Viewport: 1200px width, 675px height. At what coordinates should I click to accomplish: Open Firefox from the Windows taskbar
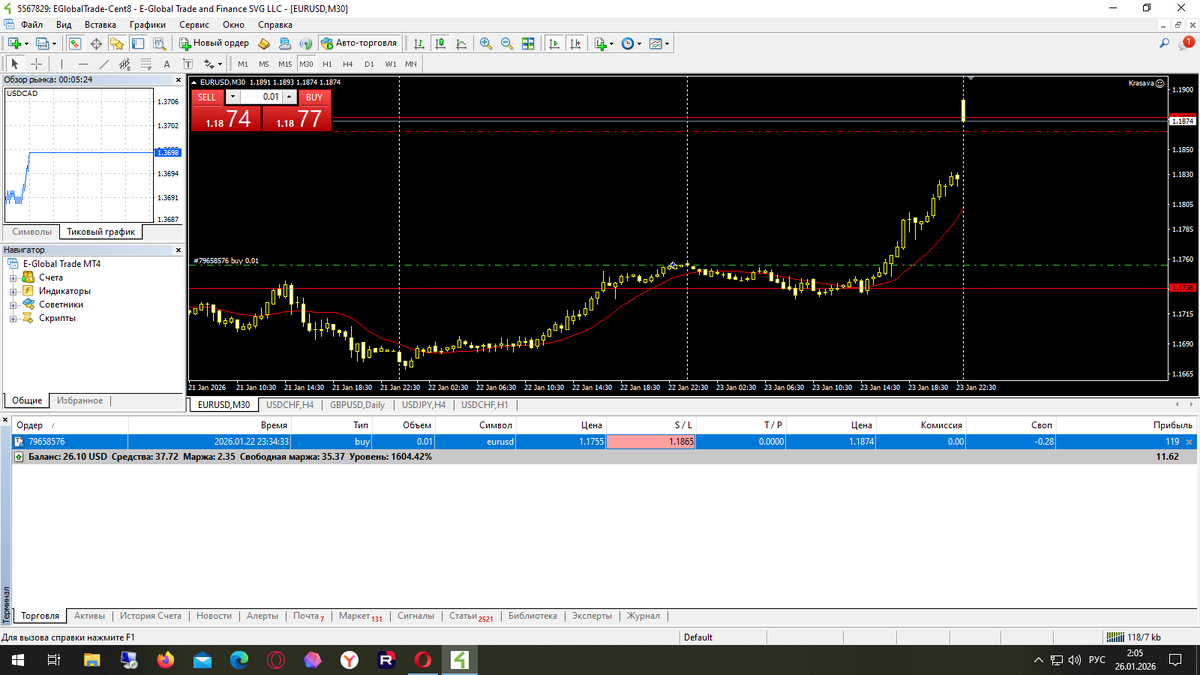(x=165, y=660)
